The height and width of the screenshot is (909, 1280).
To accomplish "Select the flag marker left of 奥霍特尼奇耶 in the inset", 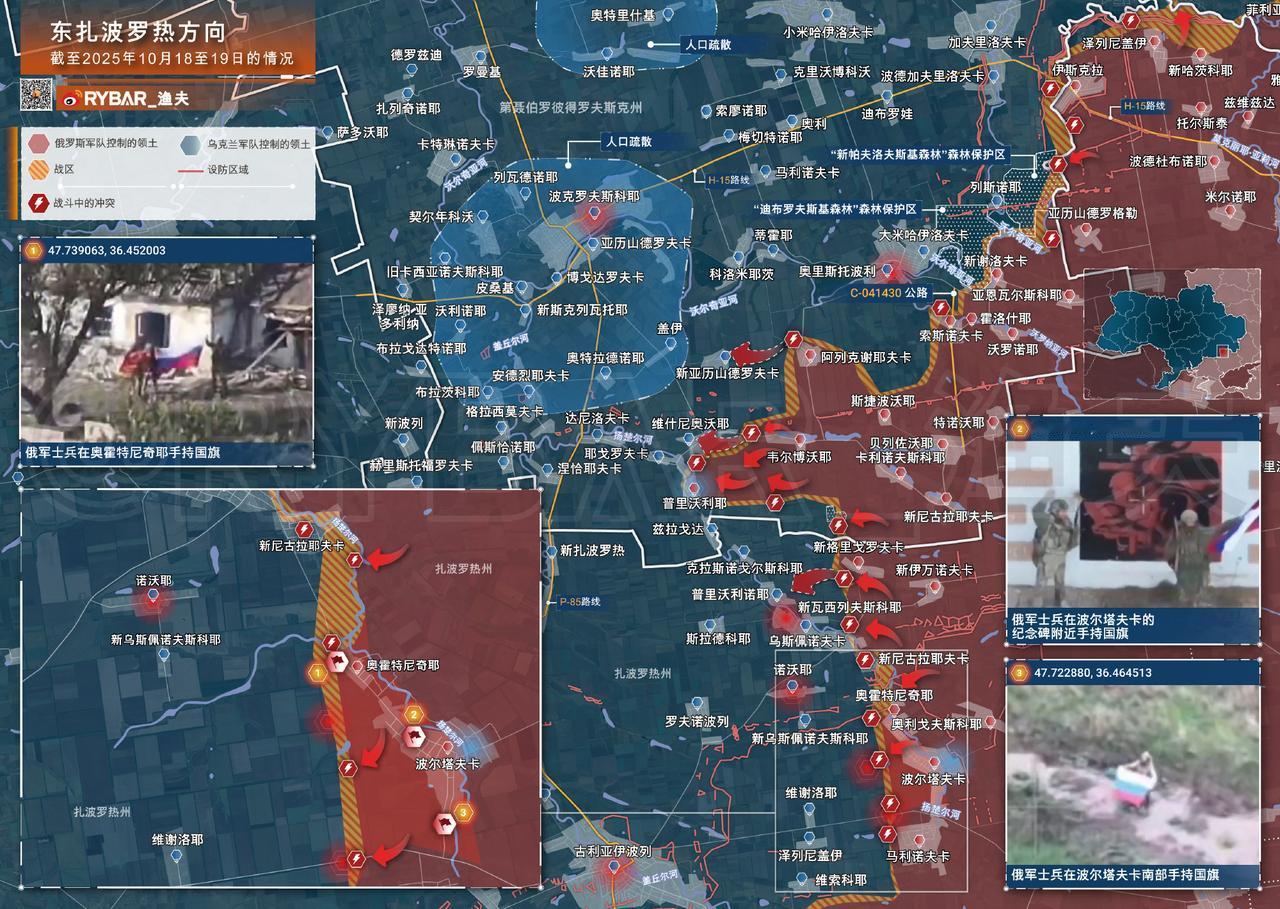I will 338,663.
